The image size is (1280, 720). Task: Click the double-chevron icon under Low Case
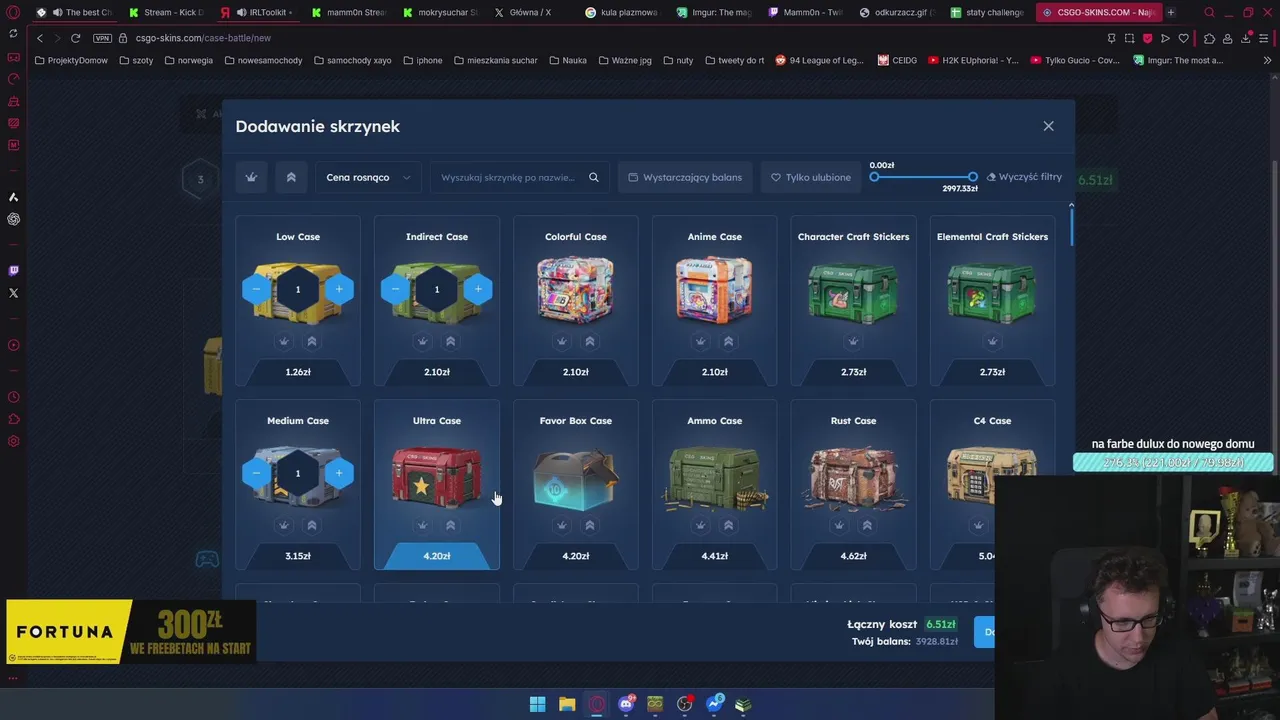coord(312,341)
